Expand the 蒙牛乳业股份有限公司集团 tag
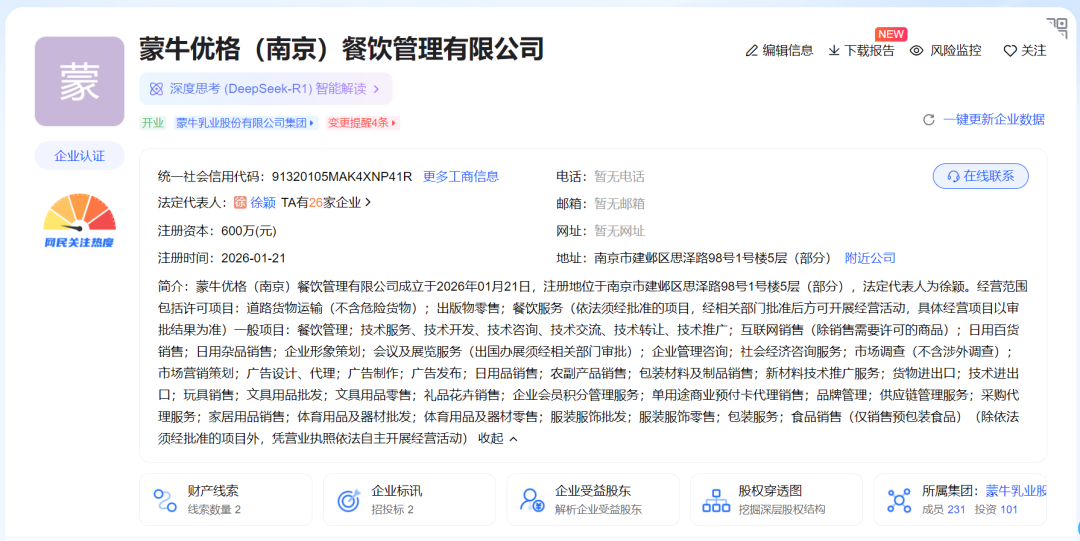Screen dimensions: 1080x541 pyautogui.click(x=245, y=123)
